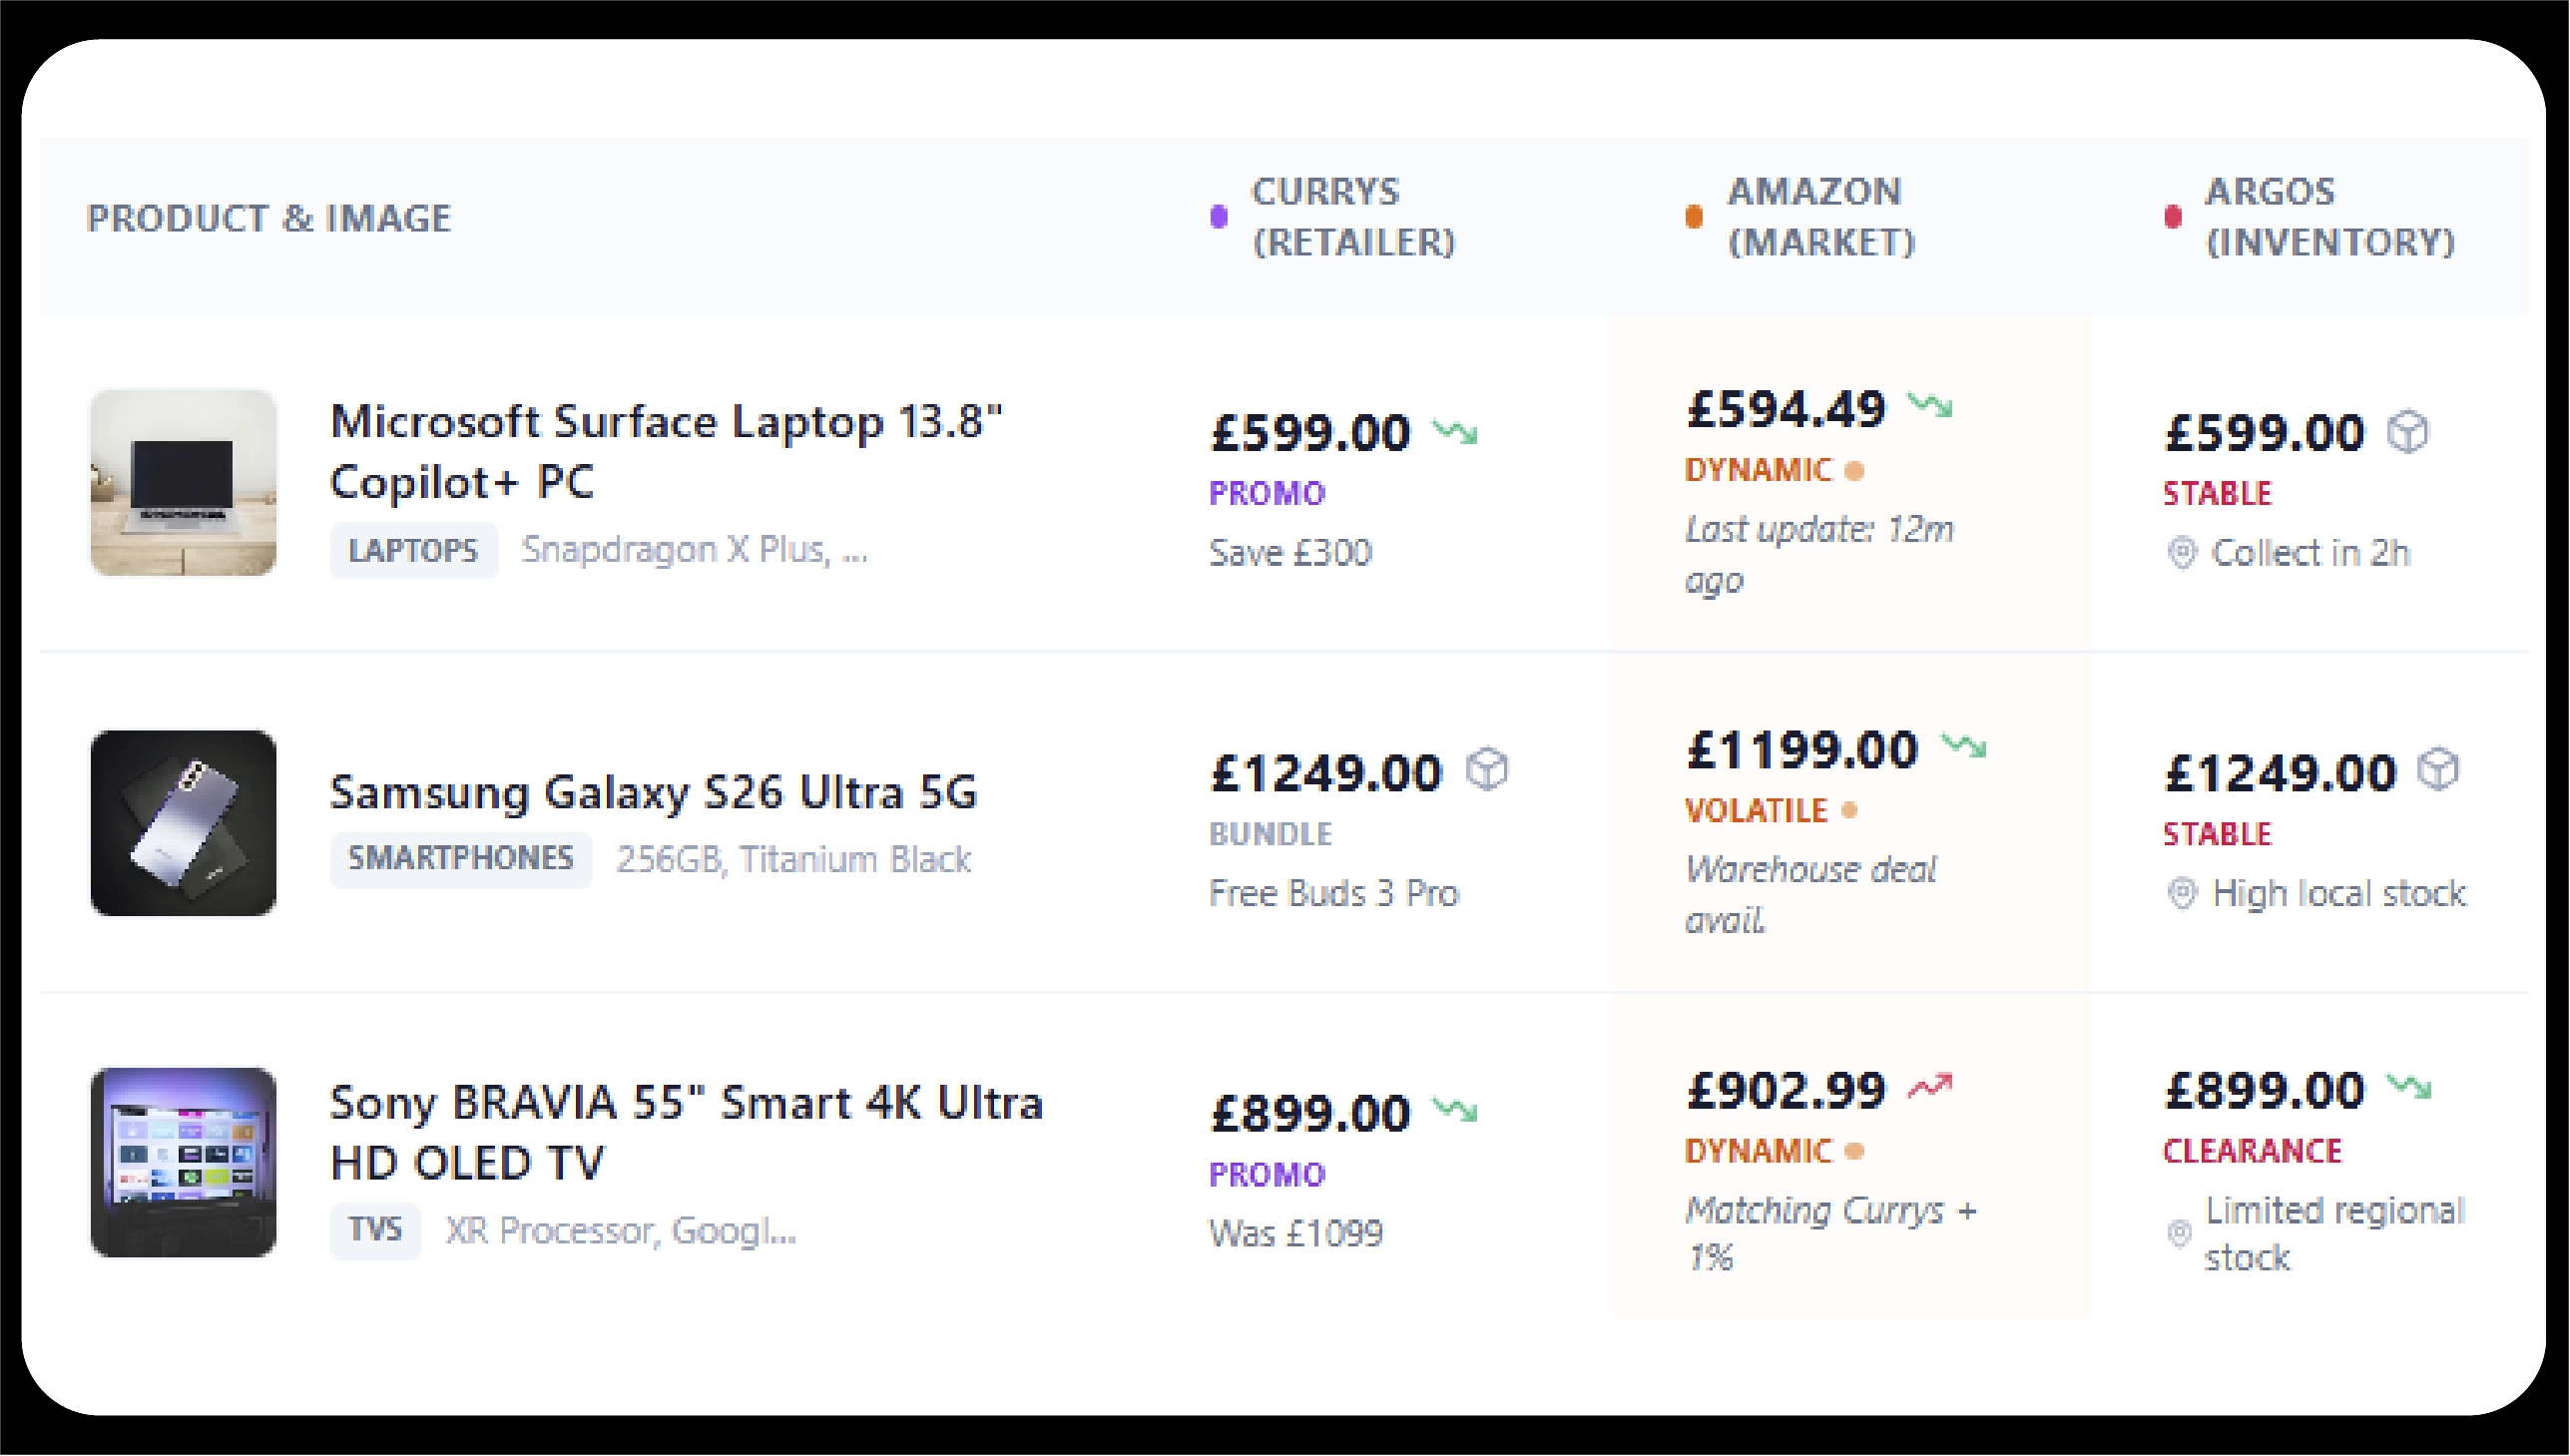
Task: Click the Currys (Retailer) column header
Action: (1353, 217)
